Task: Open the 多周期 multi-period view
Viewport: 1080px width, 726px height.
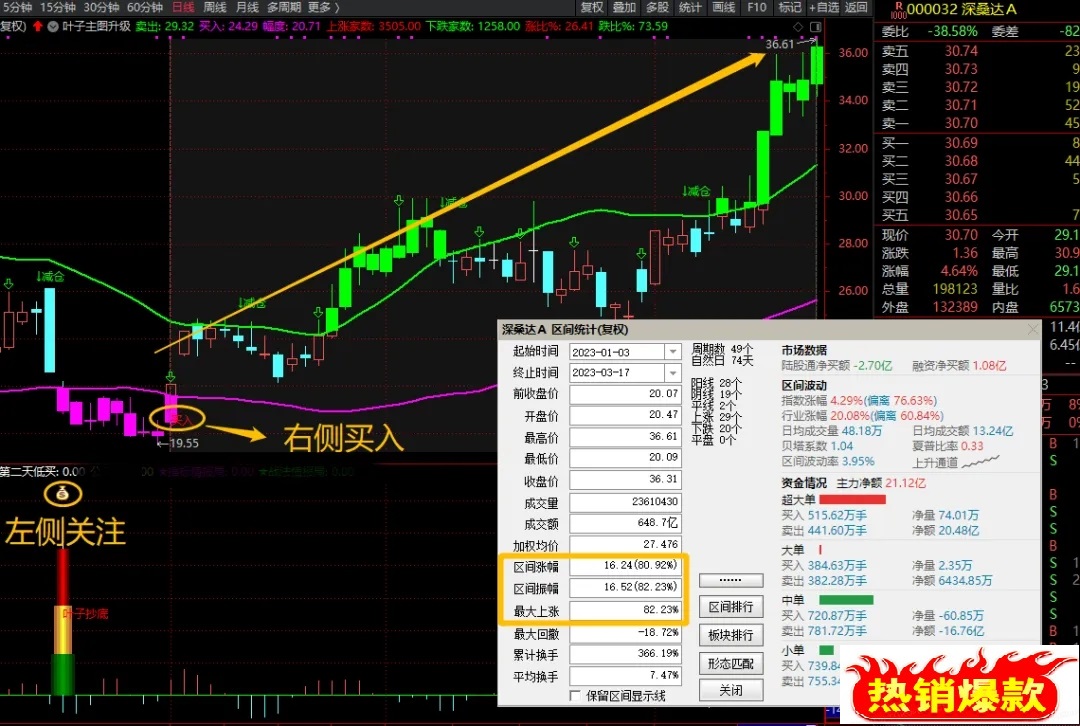Action: point(284,8)
